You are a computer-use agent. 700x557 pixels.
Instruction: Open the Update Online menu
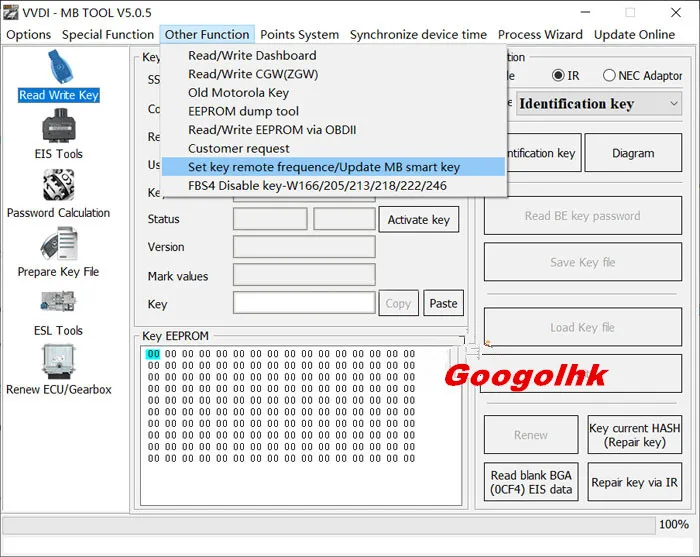pos(634,34)
